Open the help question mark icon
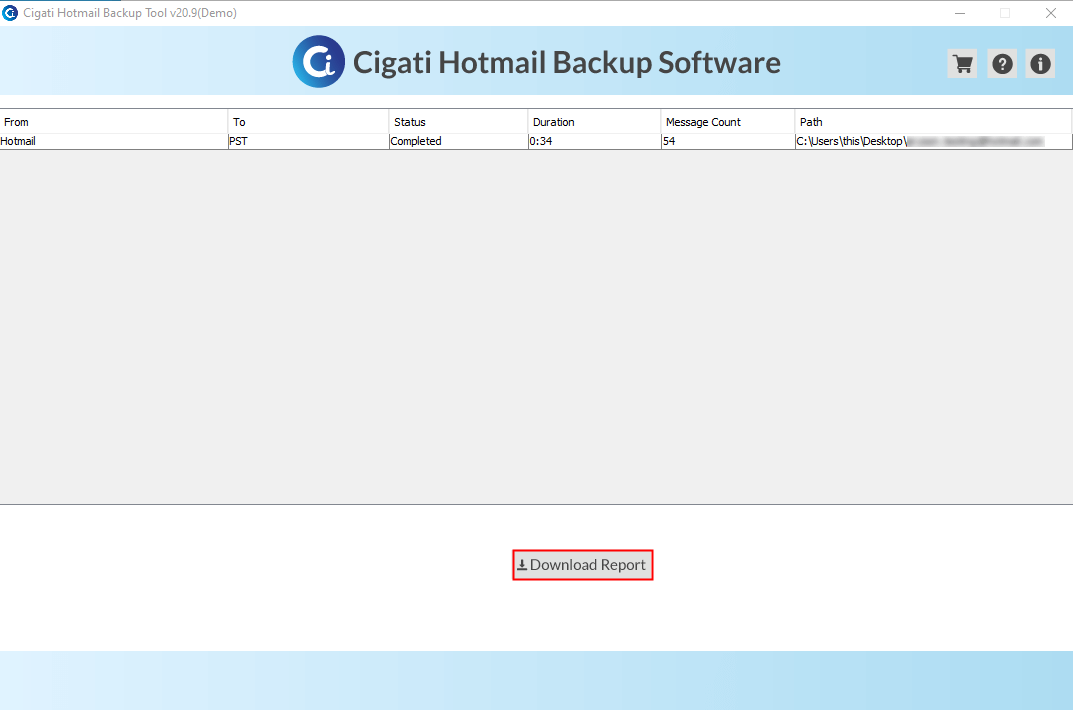1073x710 pixels. click(1002, 64)
